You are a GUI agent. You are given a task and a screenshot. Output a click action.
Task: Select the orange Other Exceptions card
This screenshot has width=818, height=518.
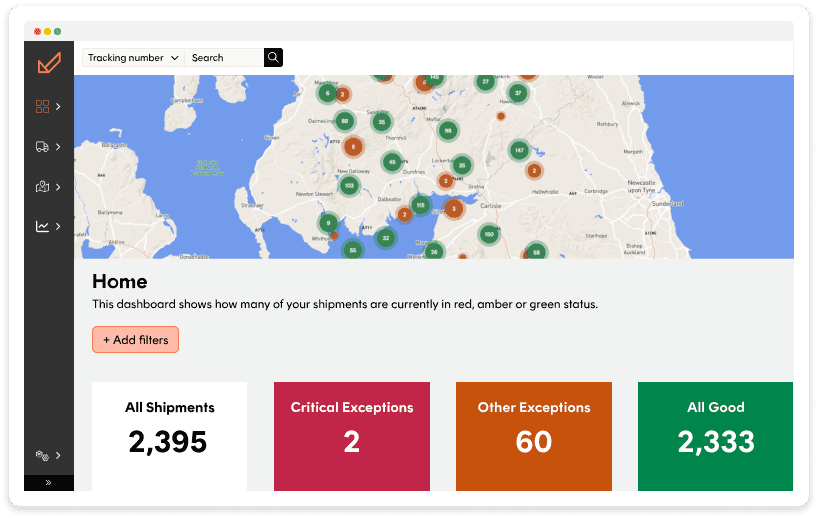pyautogui.click(x=534, y=436)
